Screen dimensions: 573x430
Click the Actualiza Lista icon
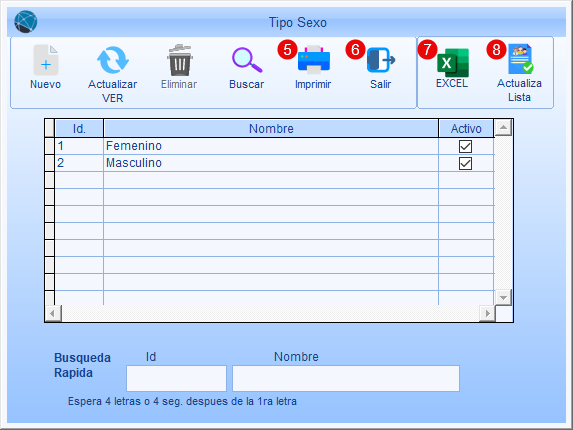(520, 59)
